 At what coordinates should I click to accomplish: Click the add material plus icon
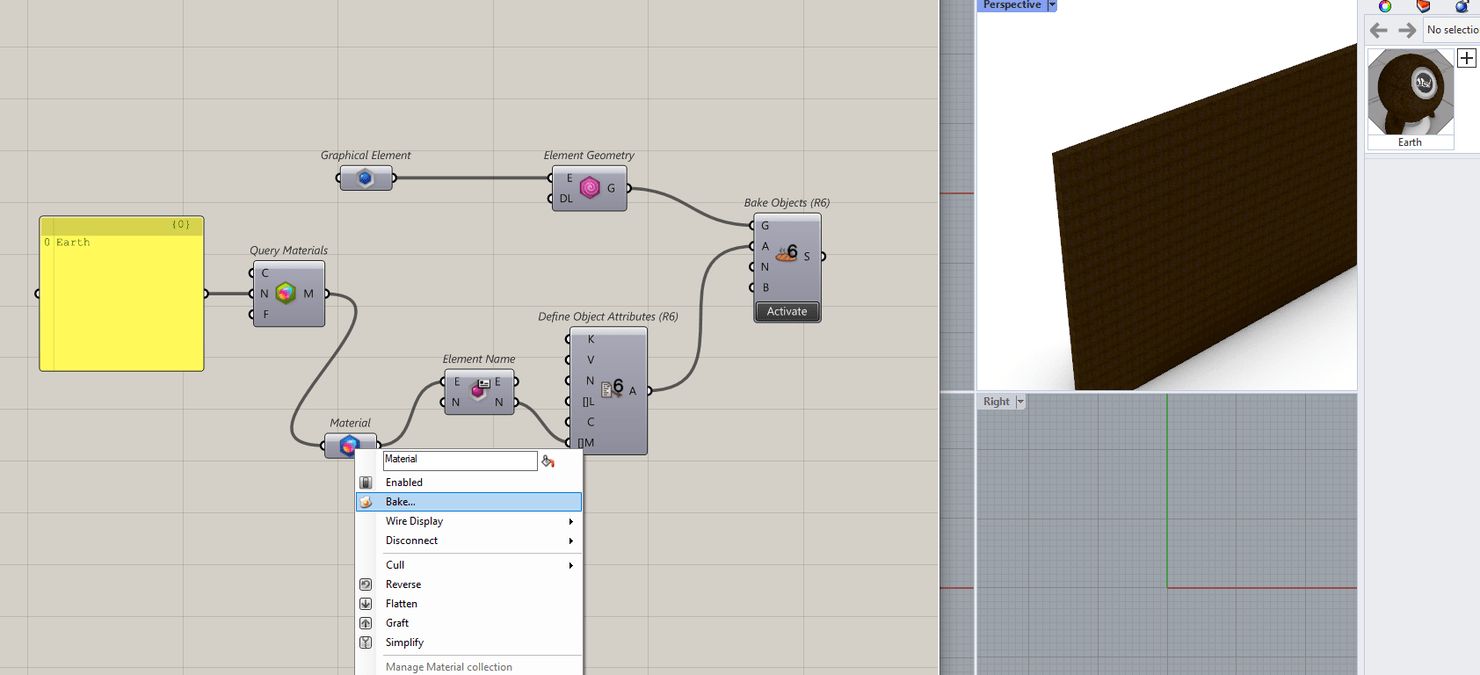[1466, 58]
